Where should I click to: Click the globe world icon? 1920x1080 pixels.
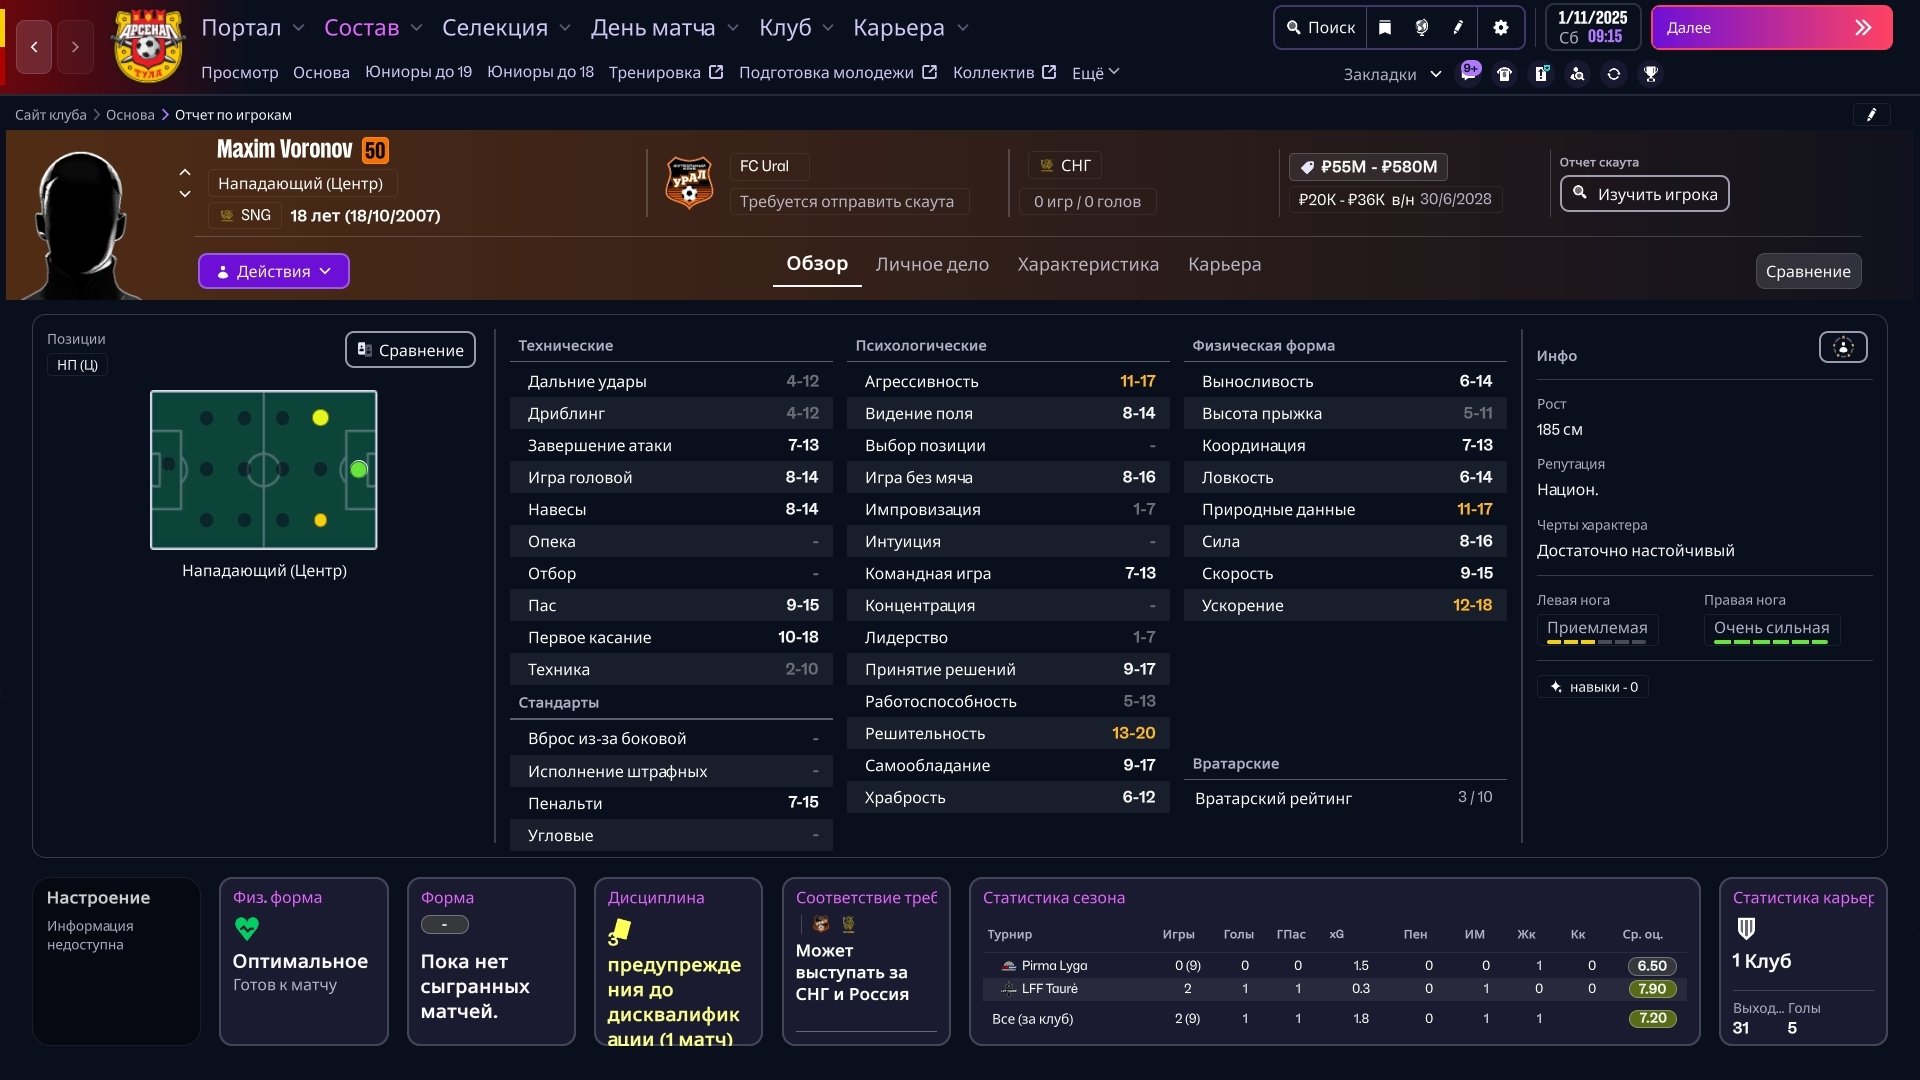[x=1422, y=28]
